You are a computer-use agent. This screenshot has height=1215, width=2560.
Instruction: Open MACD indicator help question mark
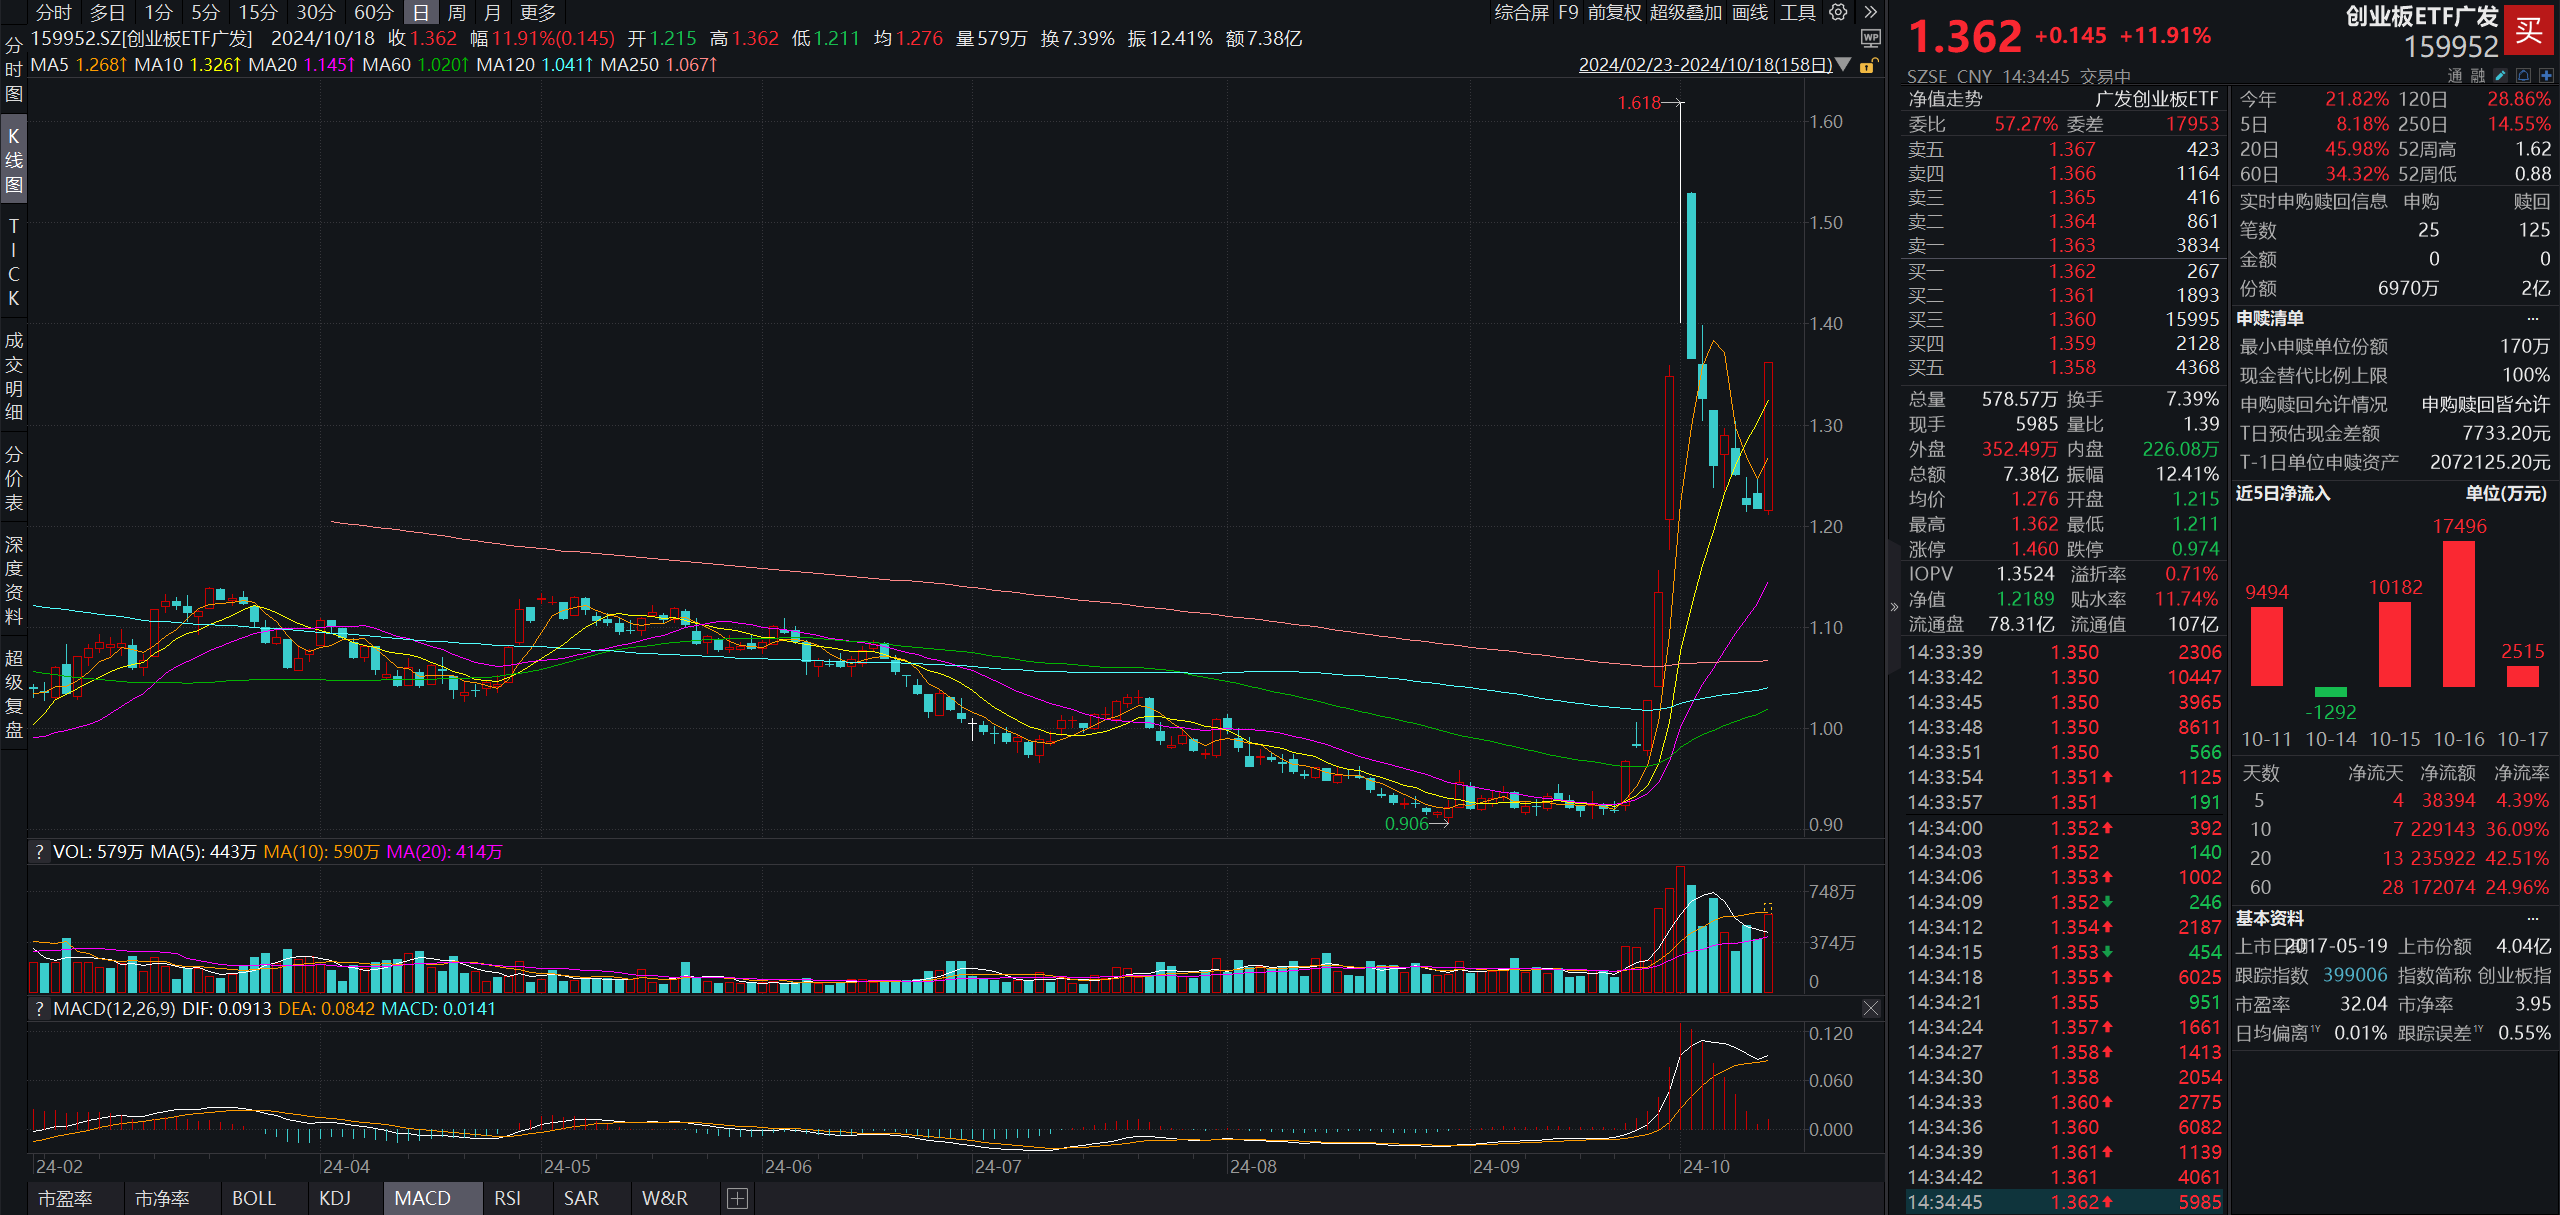tap(39, 1009)
